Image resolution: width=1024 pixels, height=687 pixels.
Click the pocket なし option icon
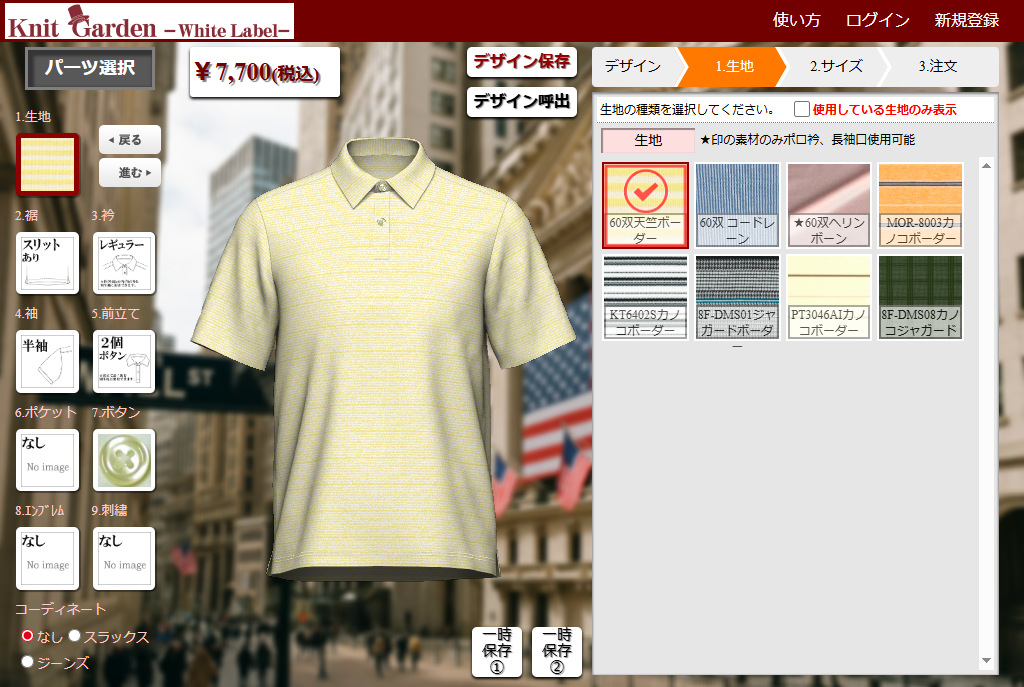coord(47,460)
